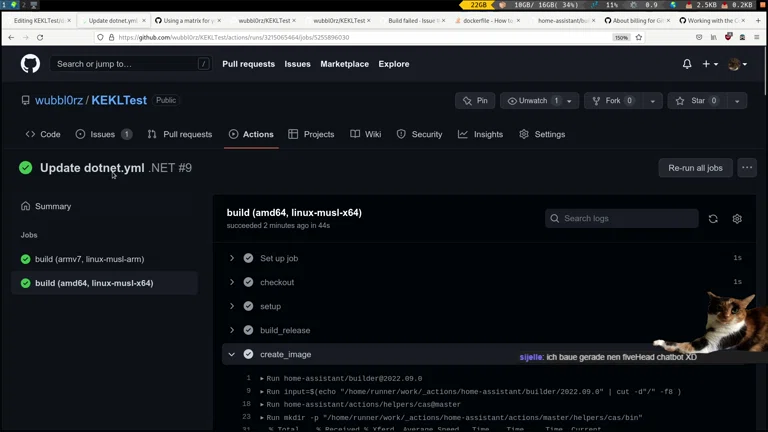Click Re-run all jobs
This screenshot has width=768, height=432.
tap(695, 168)
